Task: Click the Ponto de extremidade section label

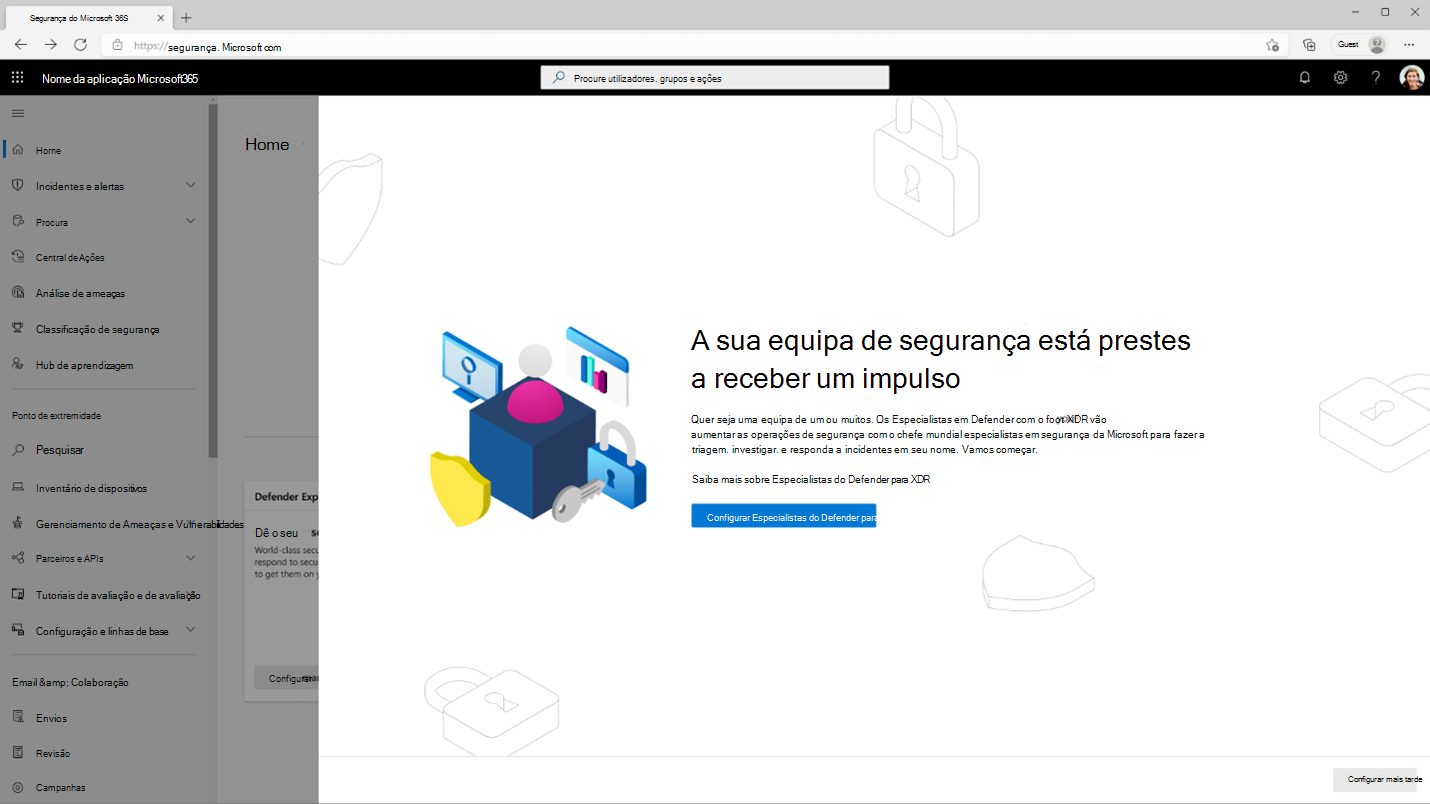Action: pyautogui.click(x=56, y=416)
